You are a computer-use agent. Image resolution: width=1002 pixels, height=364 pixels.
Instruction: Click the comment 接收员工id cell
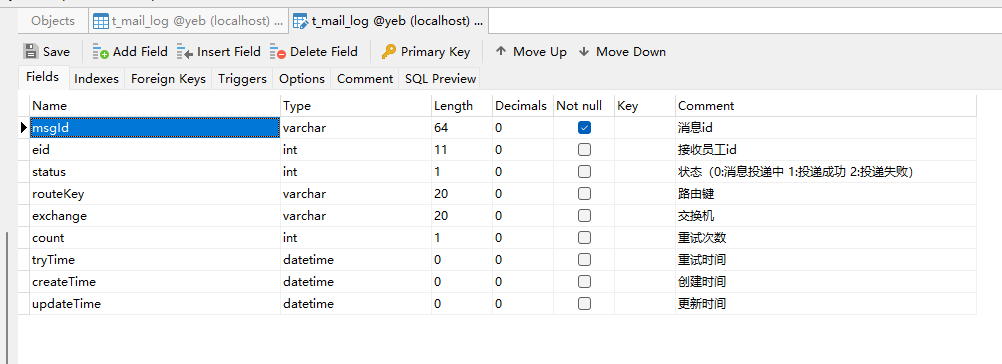826,150
